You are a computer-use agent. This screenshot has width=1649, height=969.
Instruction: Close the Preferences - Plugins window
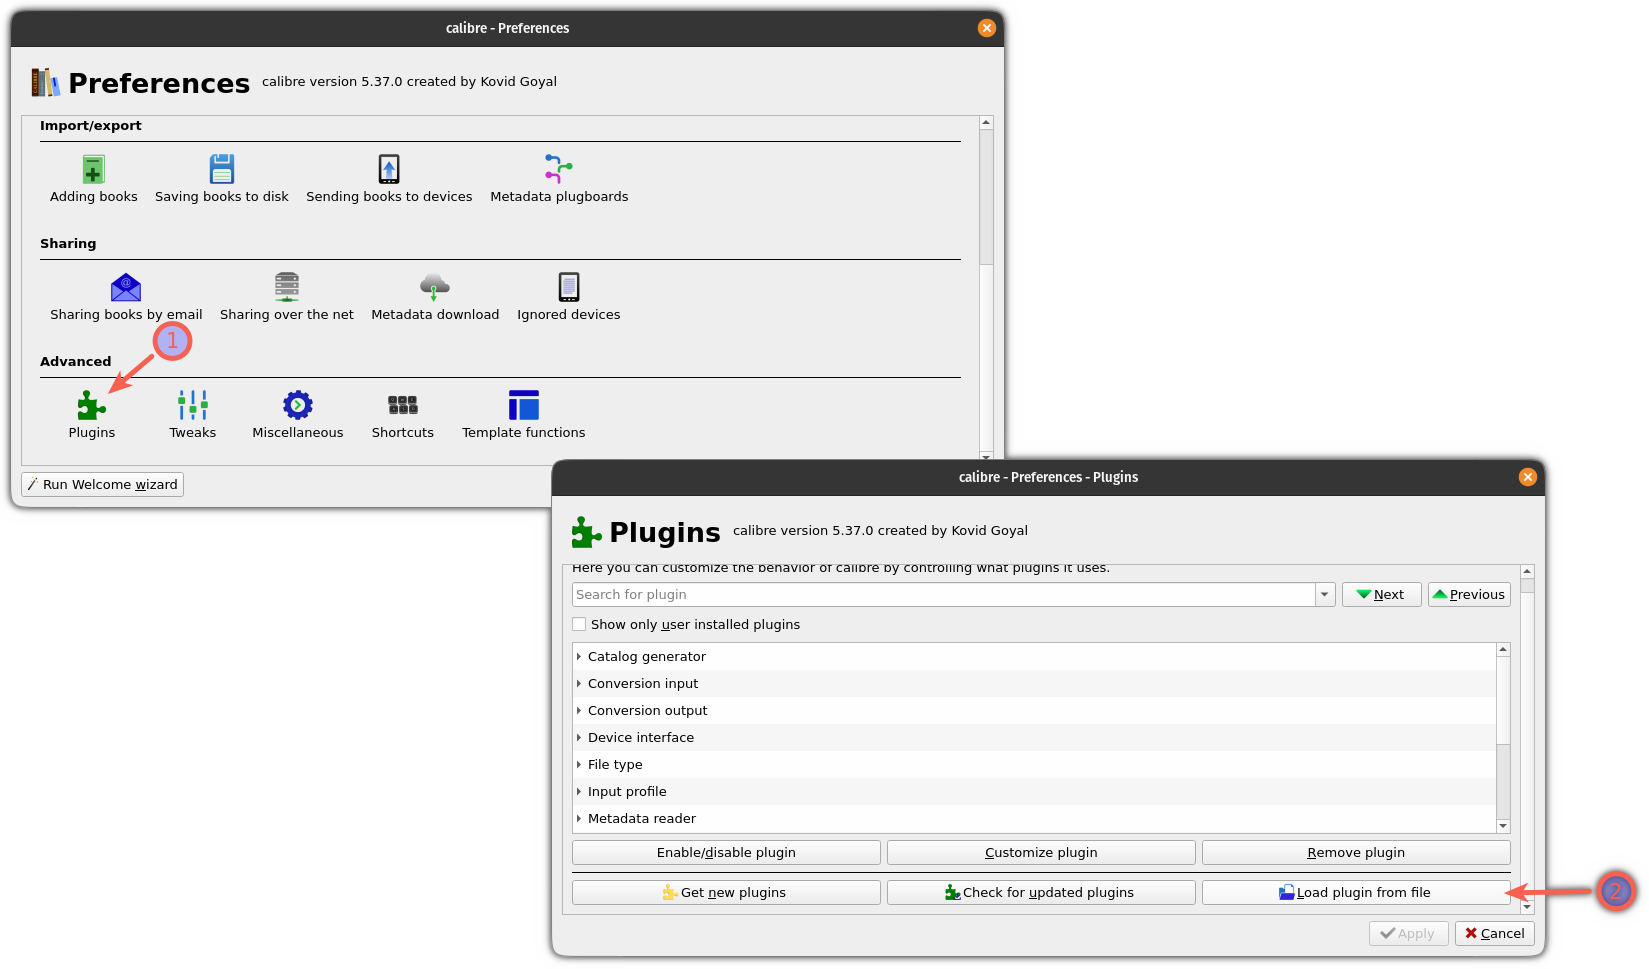point(1528,477)
